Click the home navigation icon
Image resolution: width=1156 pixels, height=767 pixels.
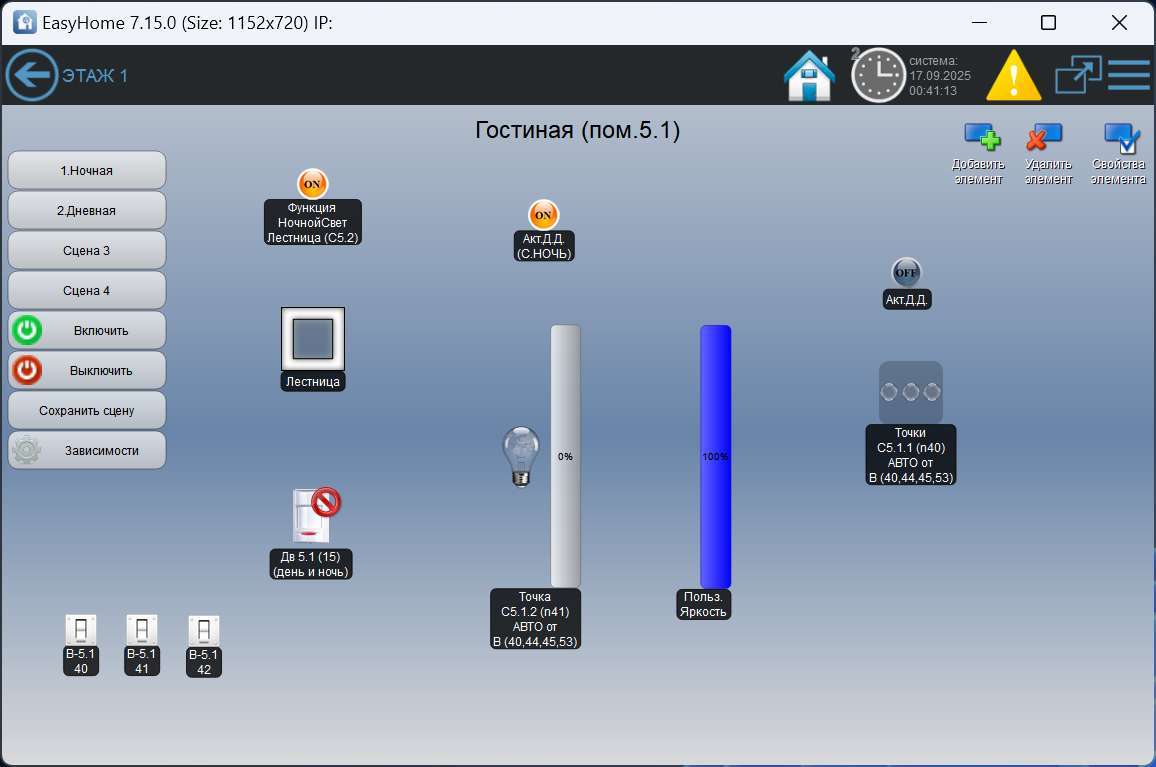811,74
